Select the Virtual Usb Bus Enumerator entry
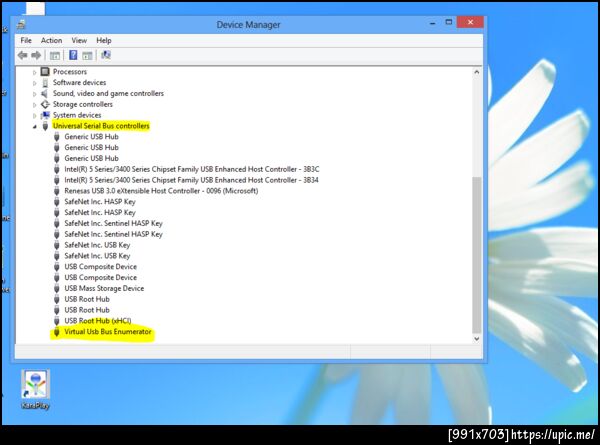Screen dimensions: 600x445 click(108, 332)
